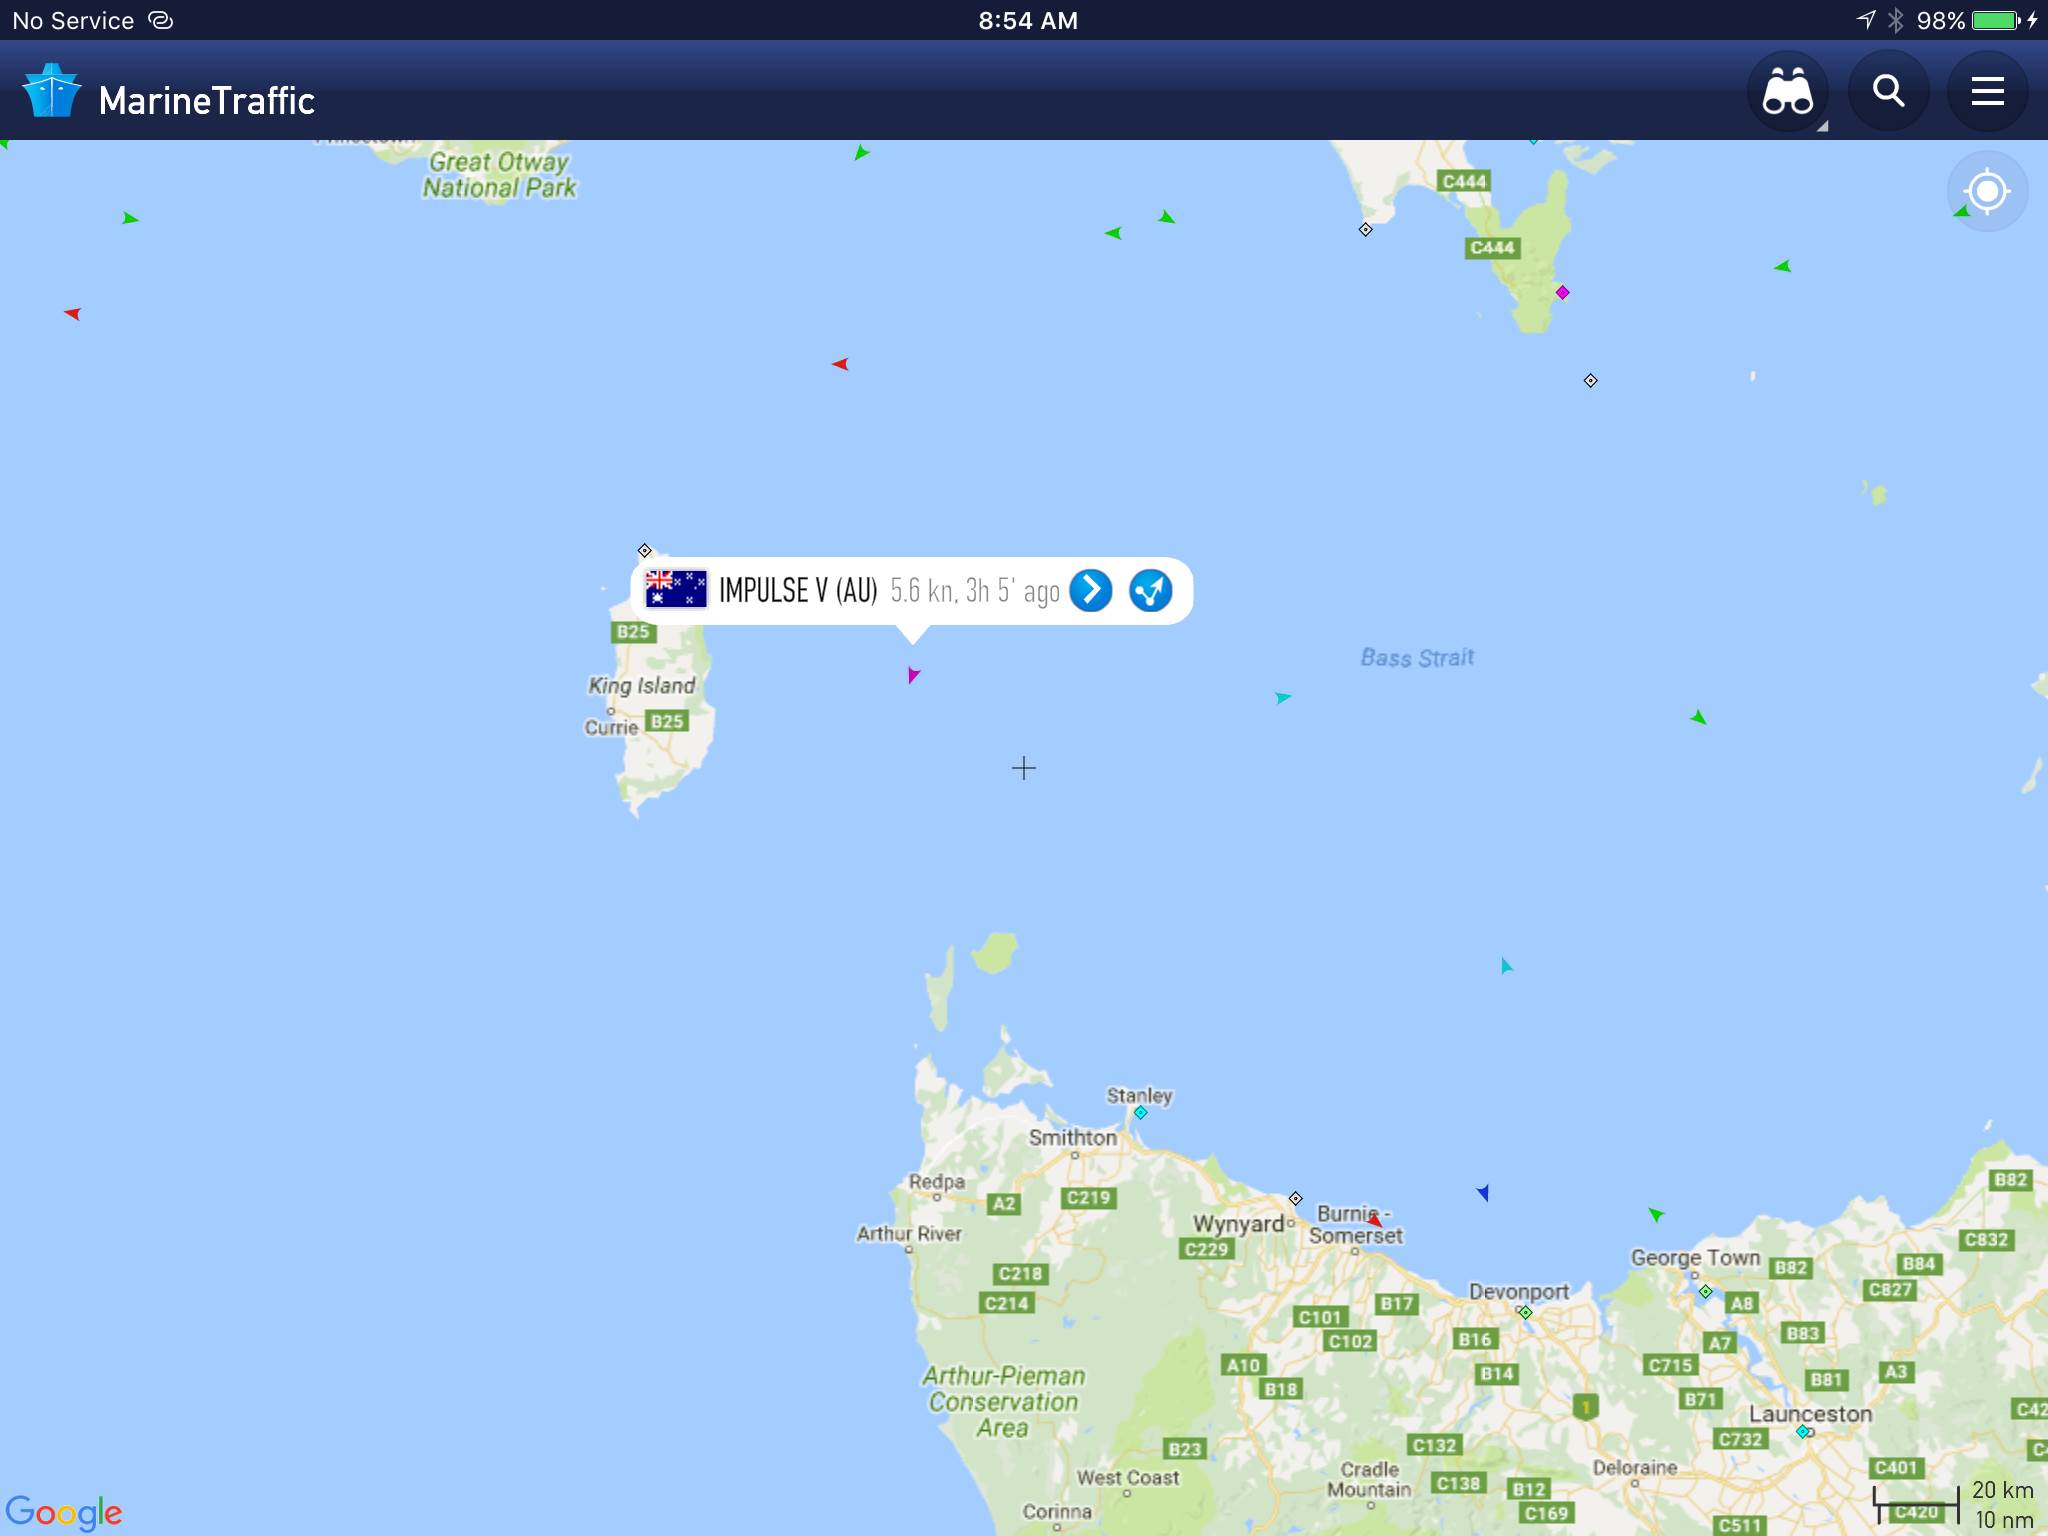Tap the search magnifier icon

tap(1888, 91)
